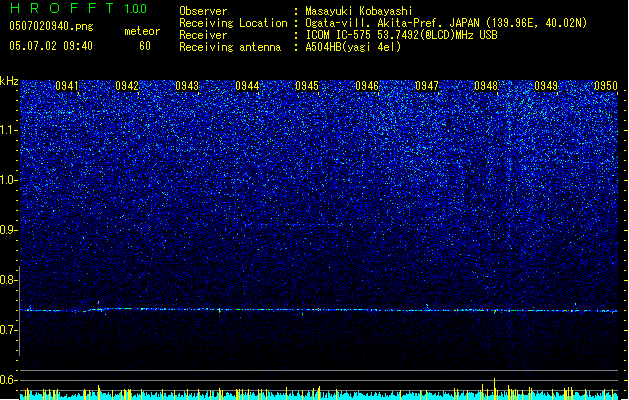
Task: Click the 0941 time marker
Action: 67,86
